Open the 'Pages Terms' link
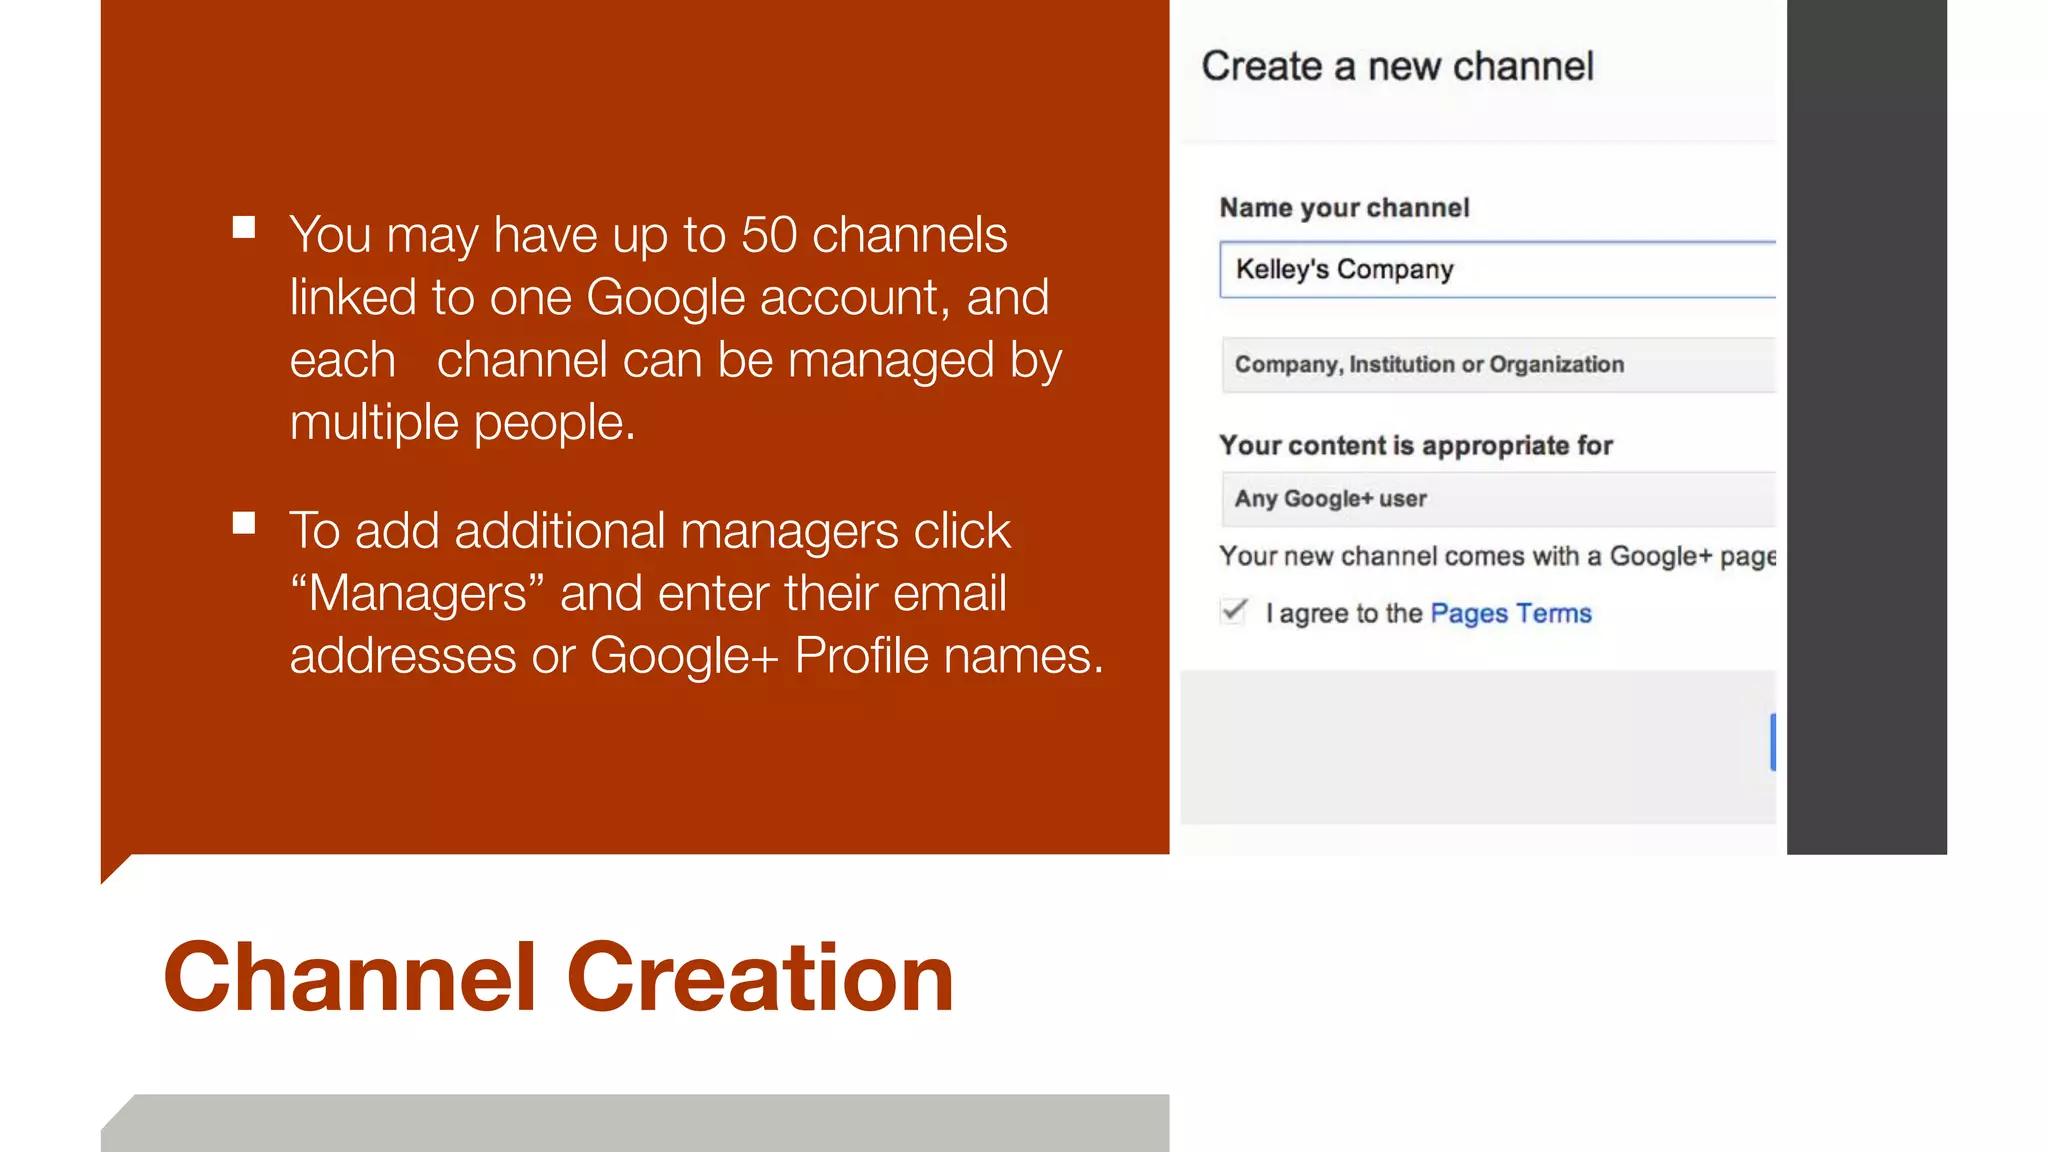 (1510, 613)
